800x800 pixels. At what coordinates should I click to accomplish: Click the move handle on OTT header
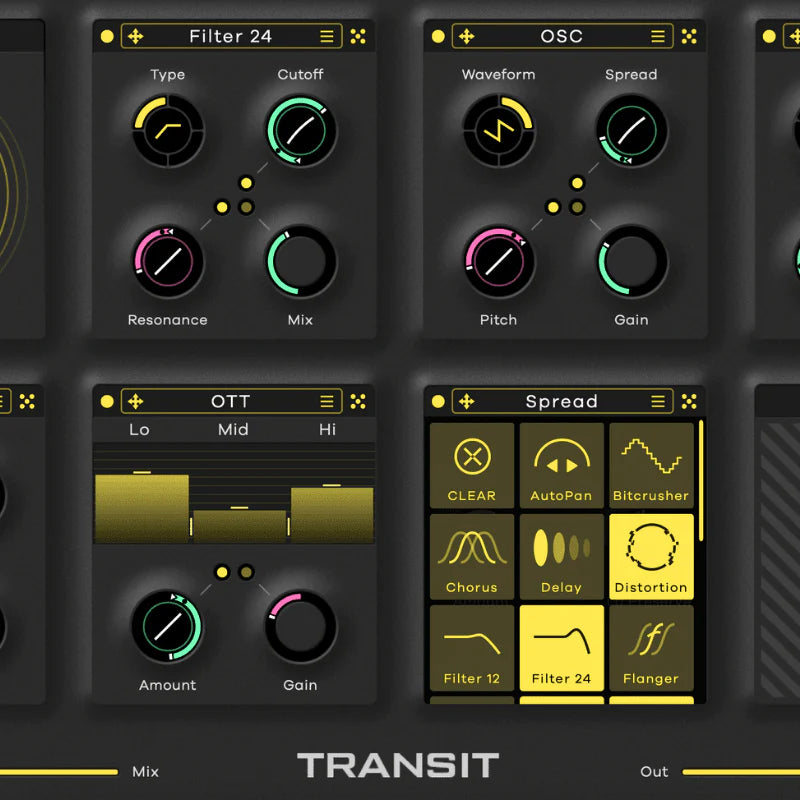pyautogui.click(x=136, y=402)
